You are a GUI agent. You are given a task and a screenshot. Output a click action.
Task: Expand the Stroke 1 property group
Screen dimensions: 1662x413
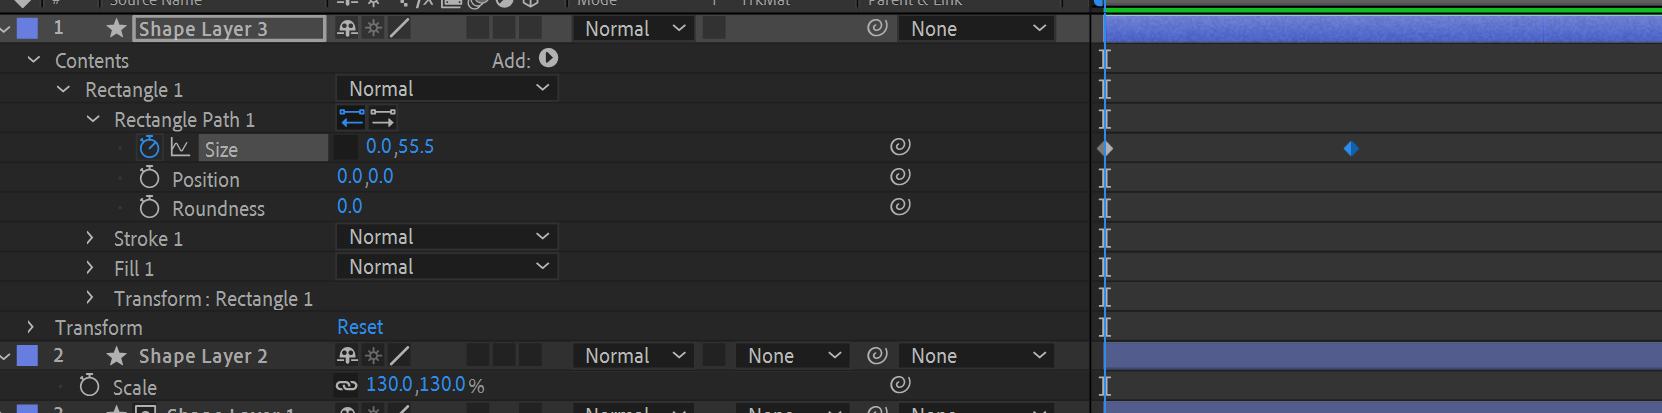pos(90,238)
